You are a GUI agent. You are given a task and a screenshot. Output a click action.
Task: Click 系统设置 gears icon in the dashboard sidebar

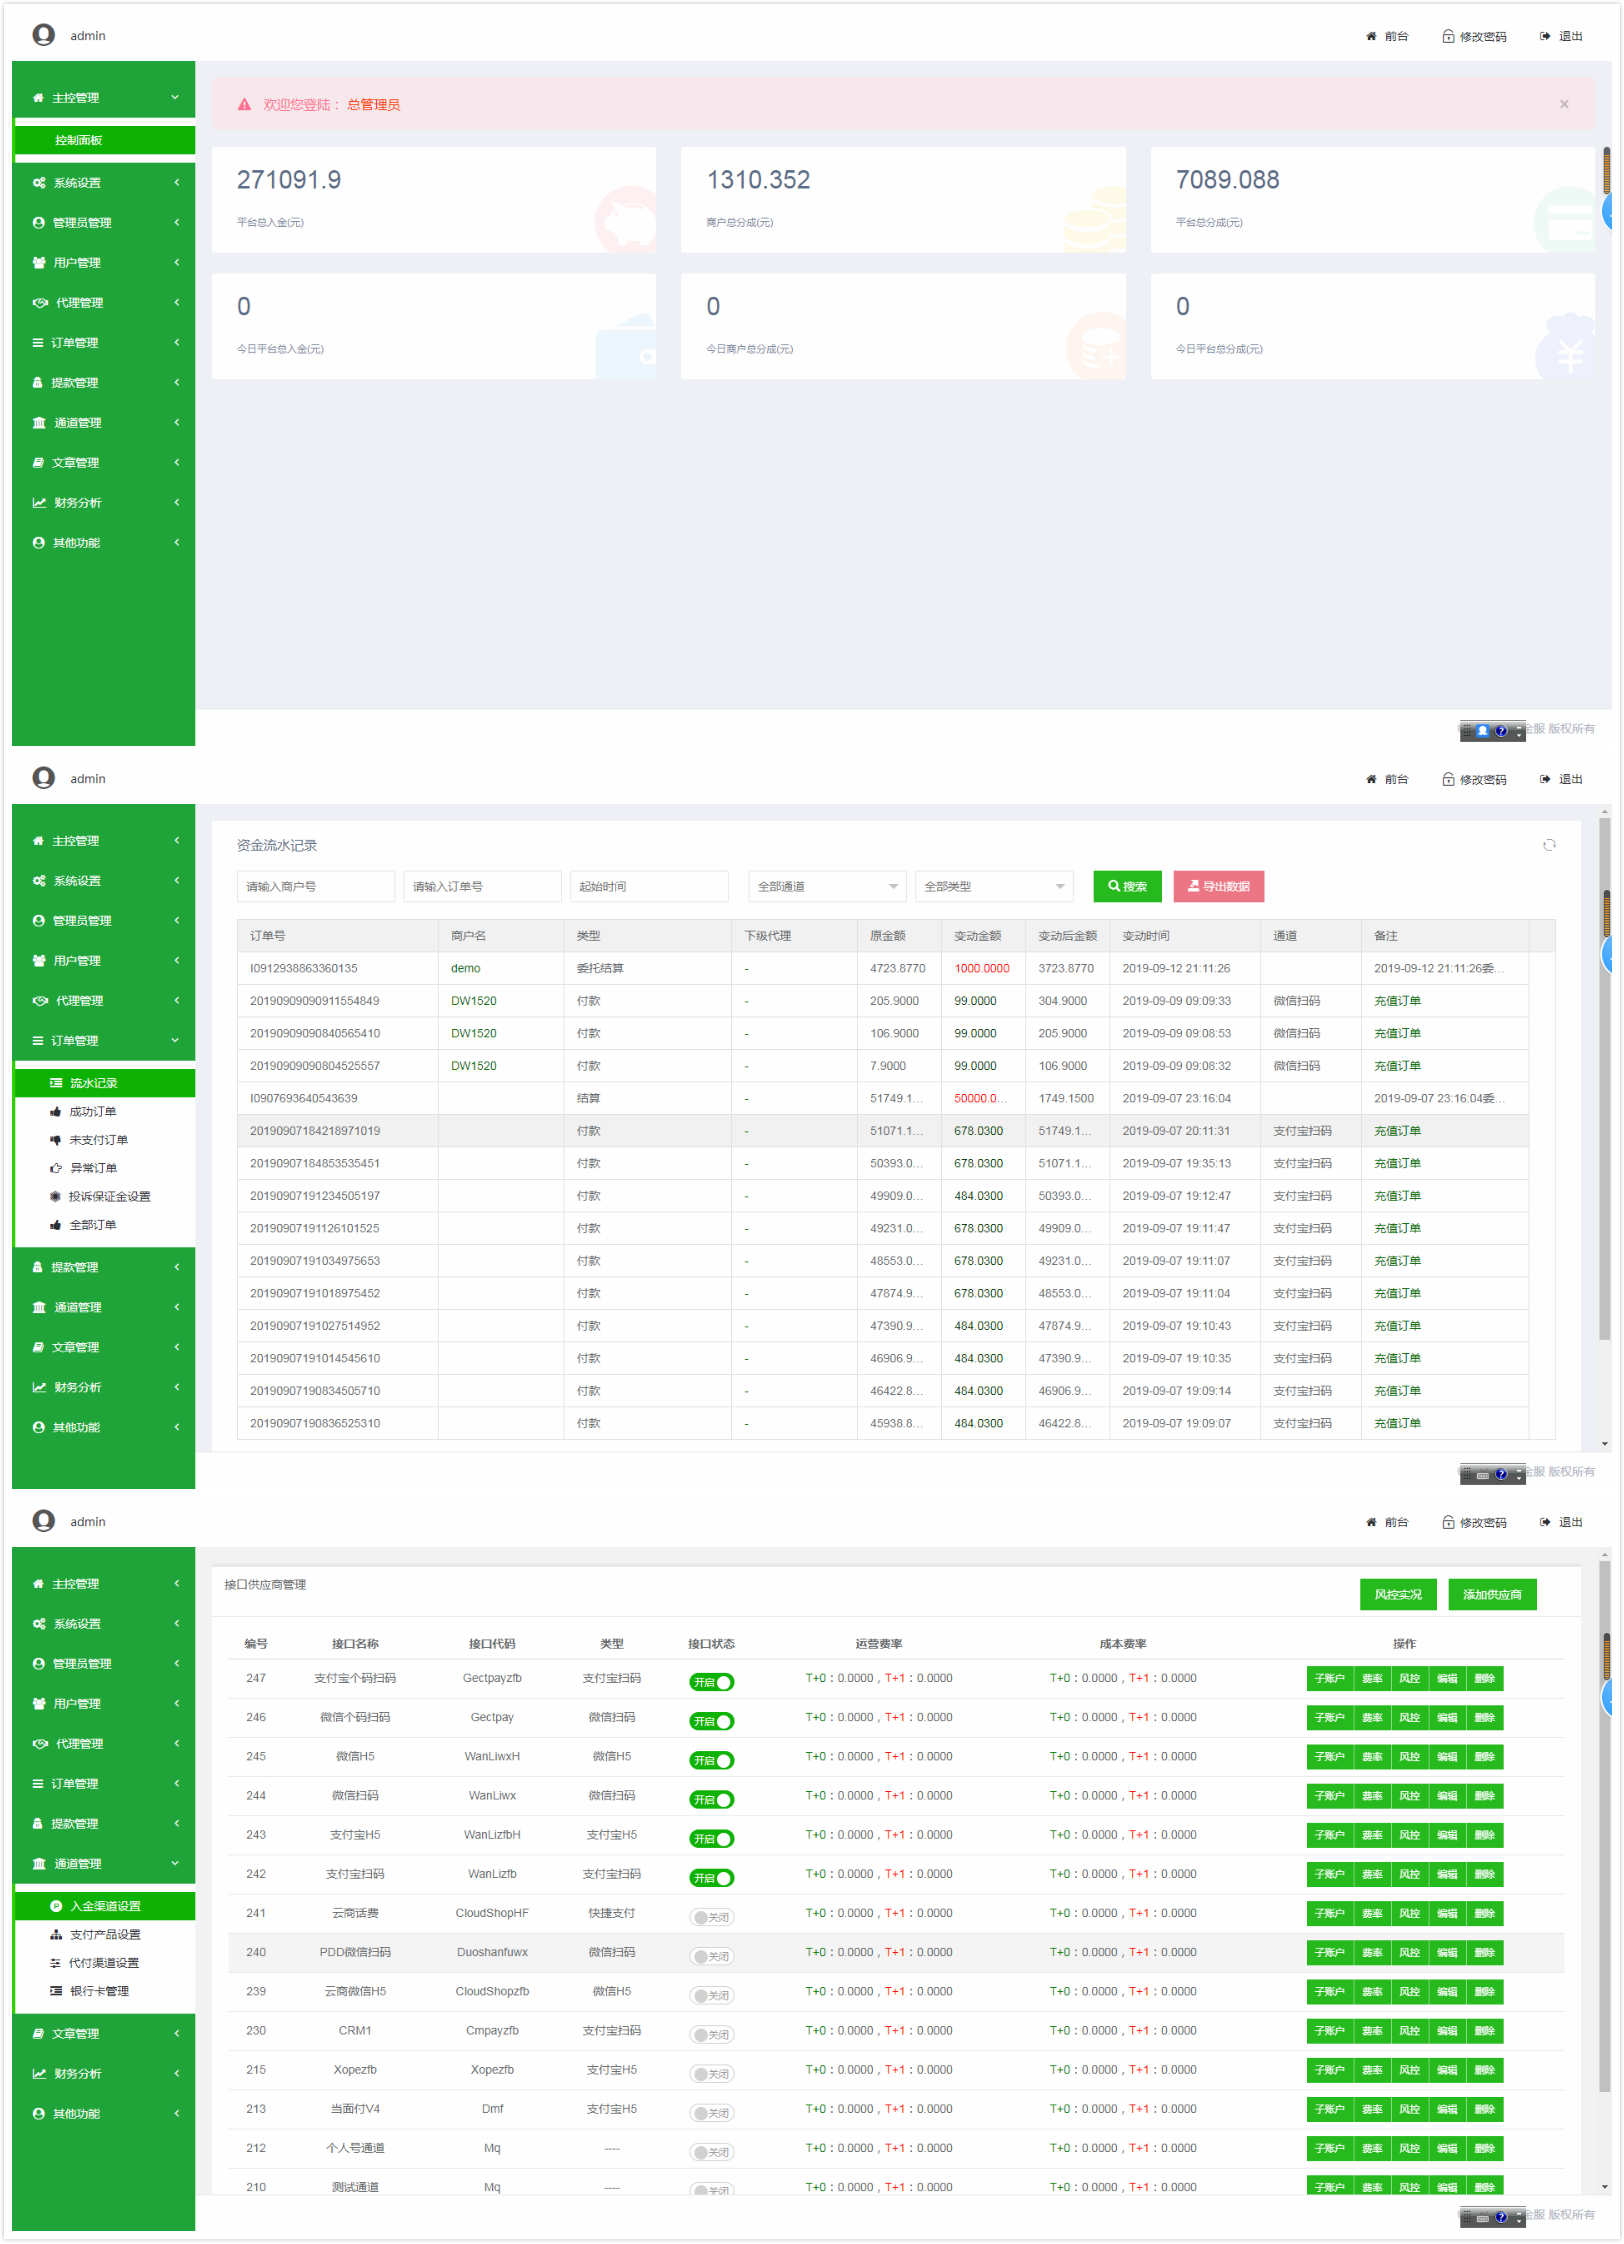click(x=39, y=183)
